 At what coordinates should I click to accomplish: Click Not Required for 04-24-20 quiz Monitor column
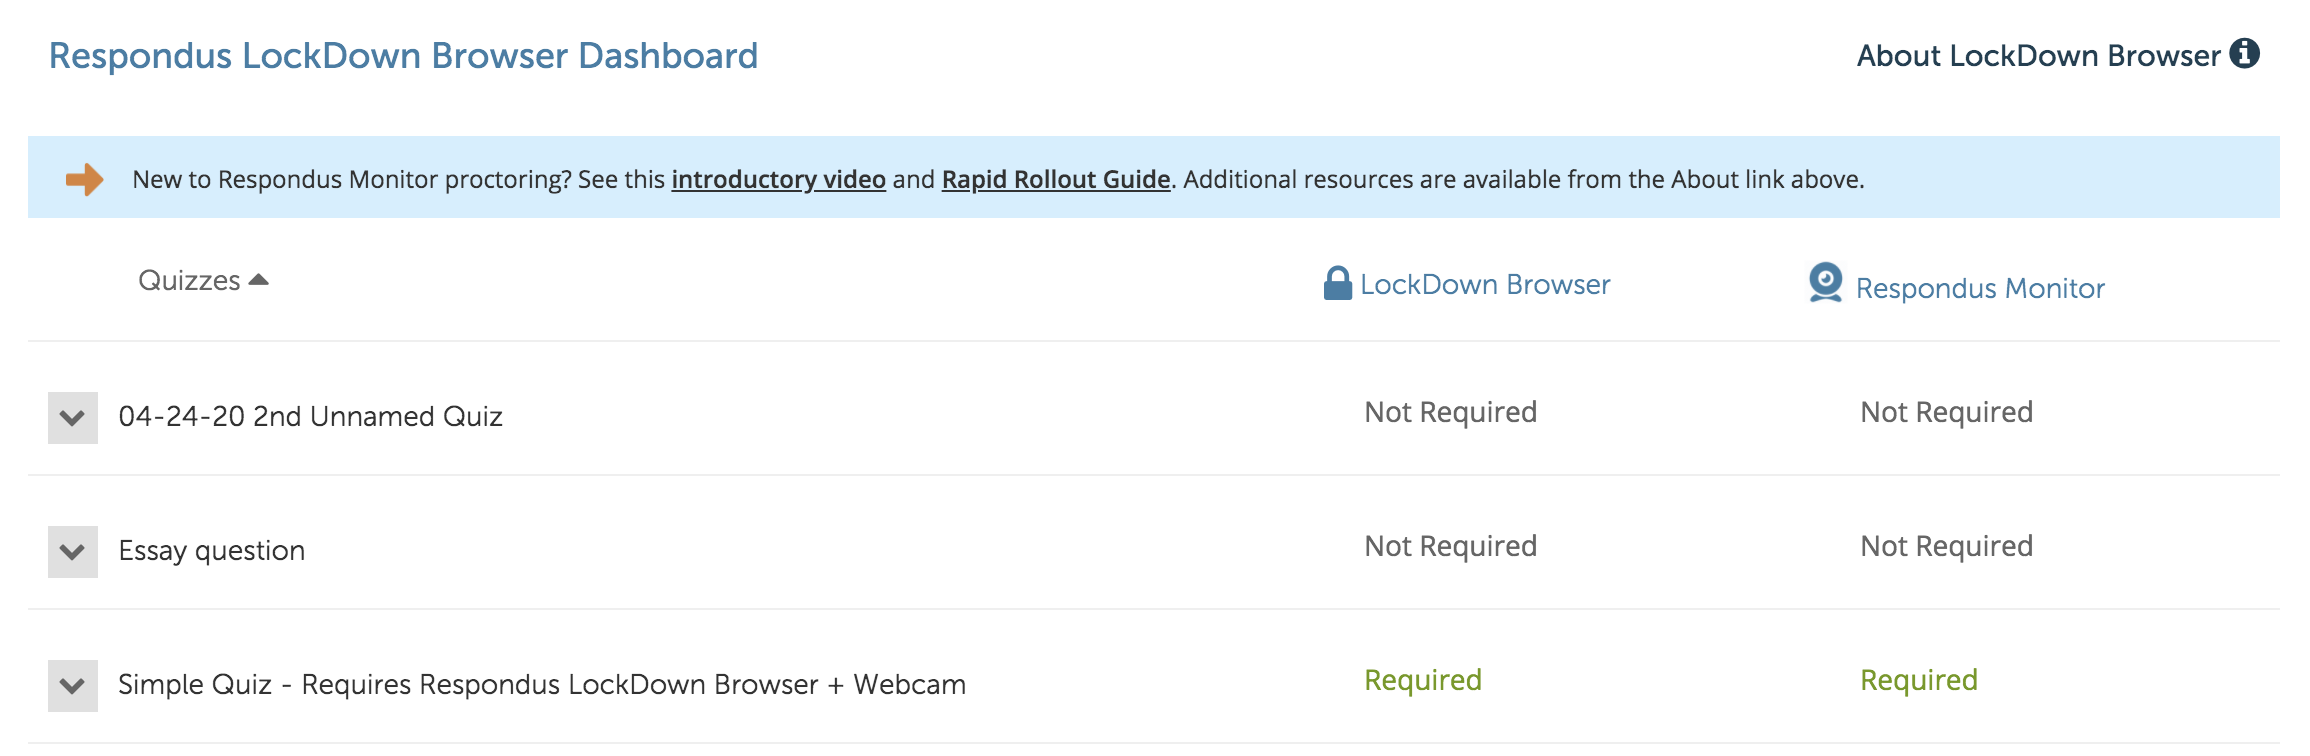(x=1945, y=411)
